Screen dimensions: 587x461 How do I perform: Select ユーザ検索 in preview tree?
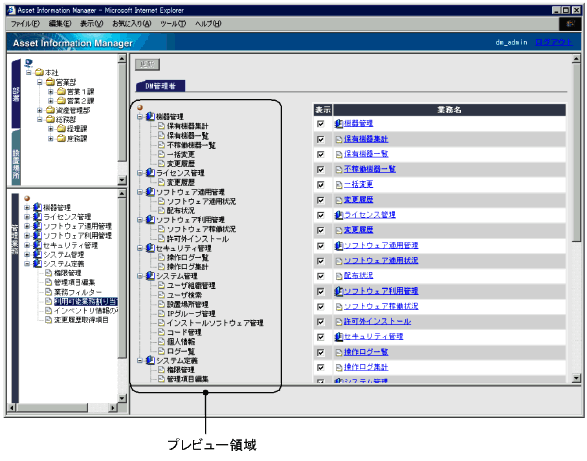point(184,295)
